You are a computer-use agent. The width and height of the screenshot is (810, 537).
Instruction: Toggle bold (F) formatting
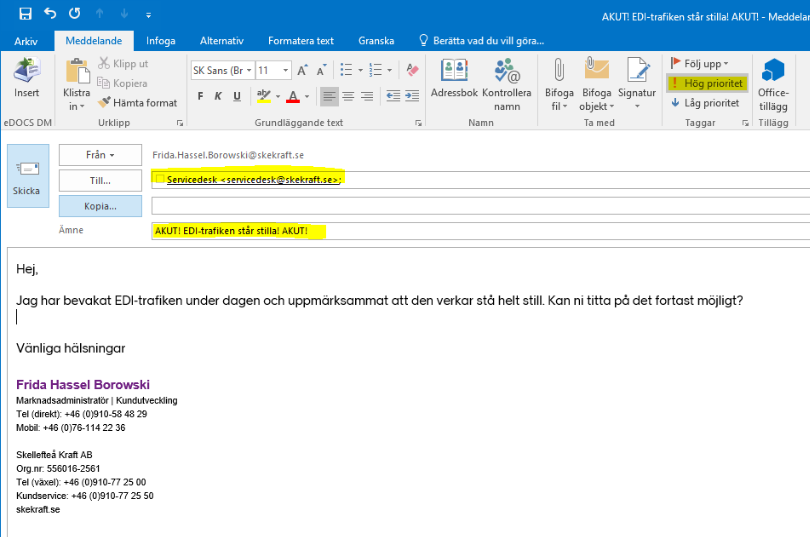(x=200, y=97)
